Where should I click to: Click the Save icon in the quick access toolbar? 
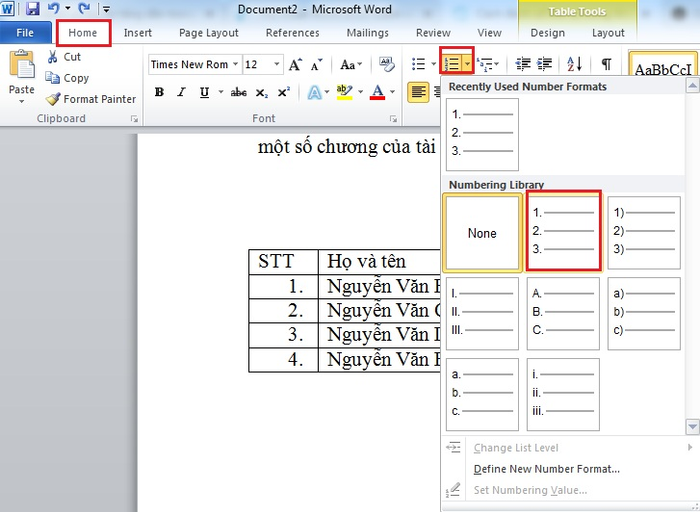click(33, 8)
